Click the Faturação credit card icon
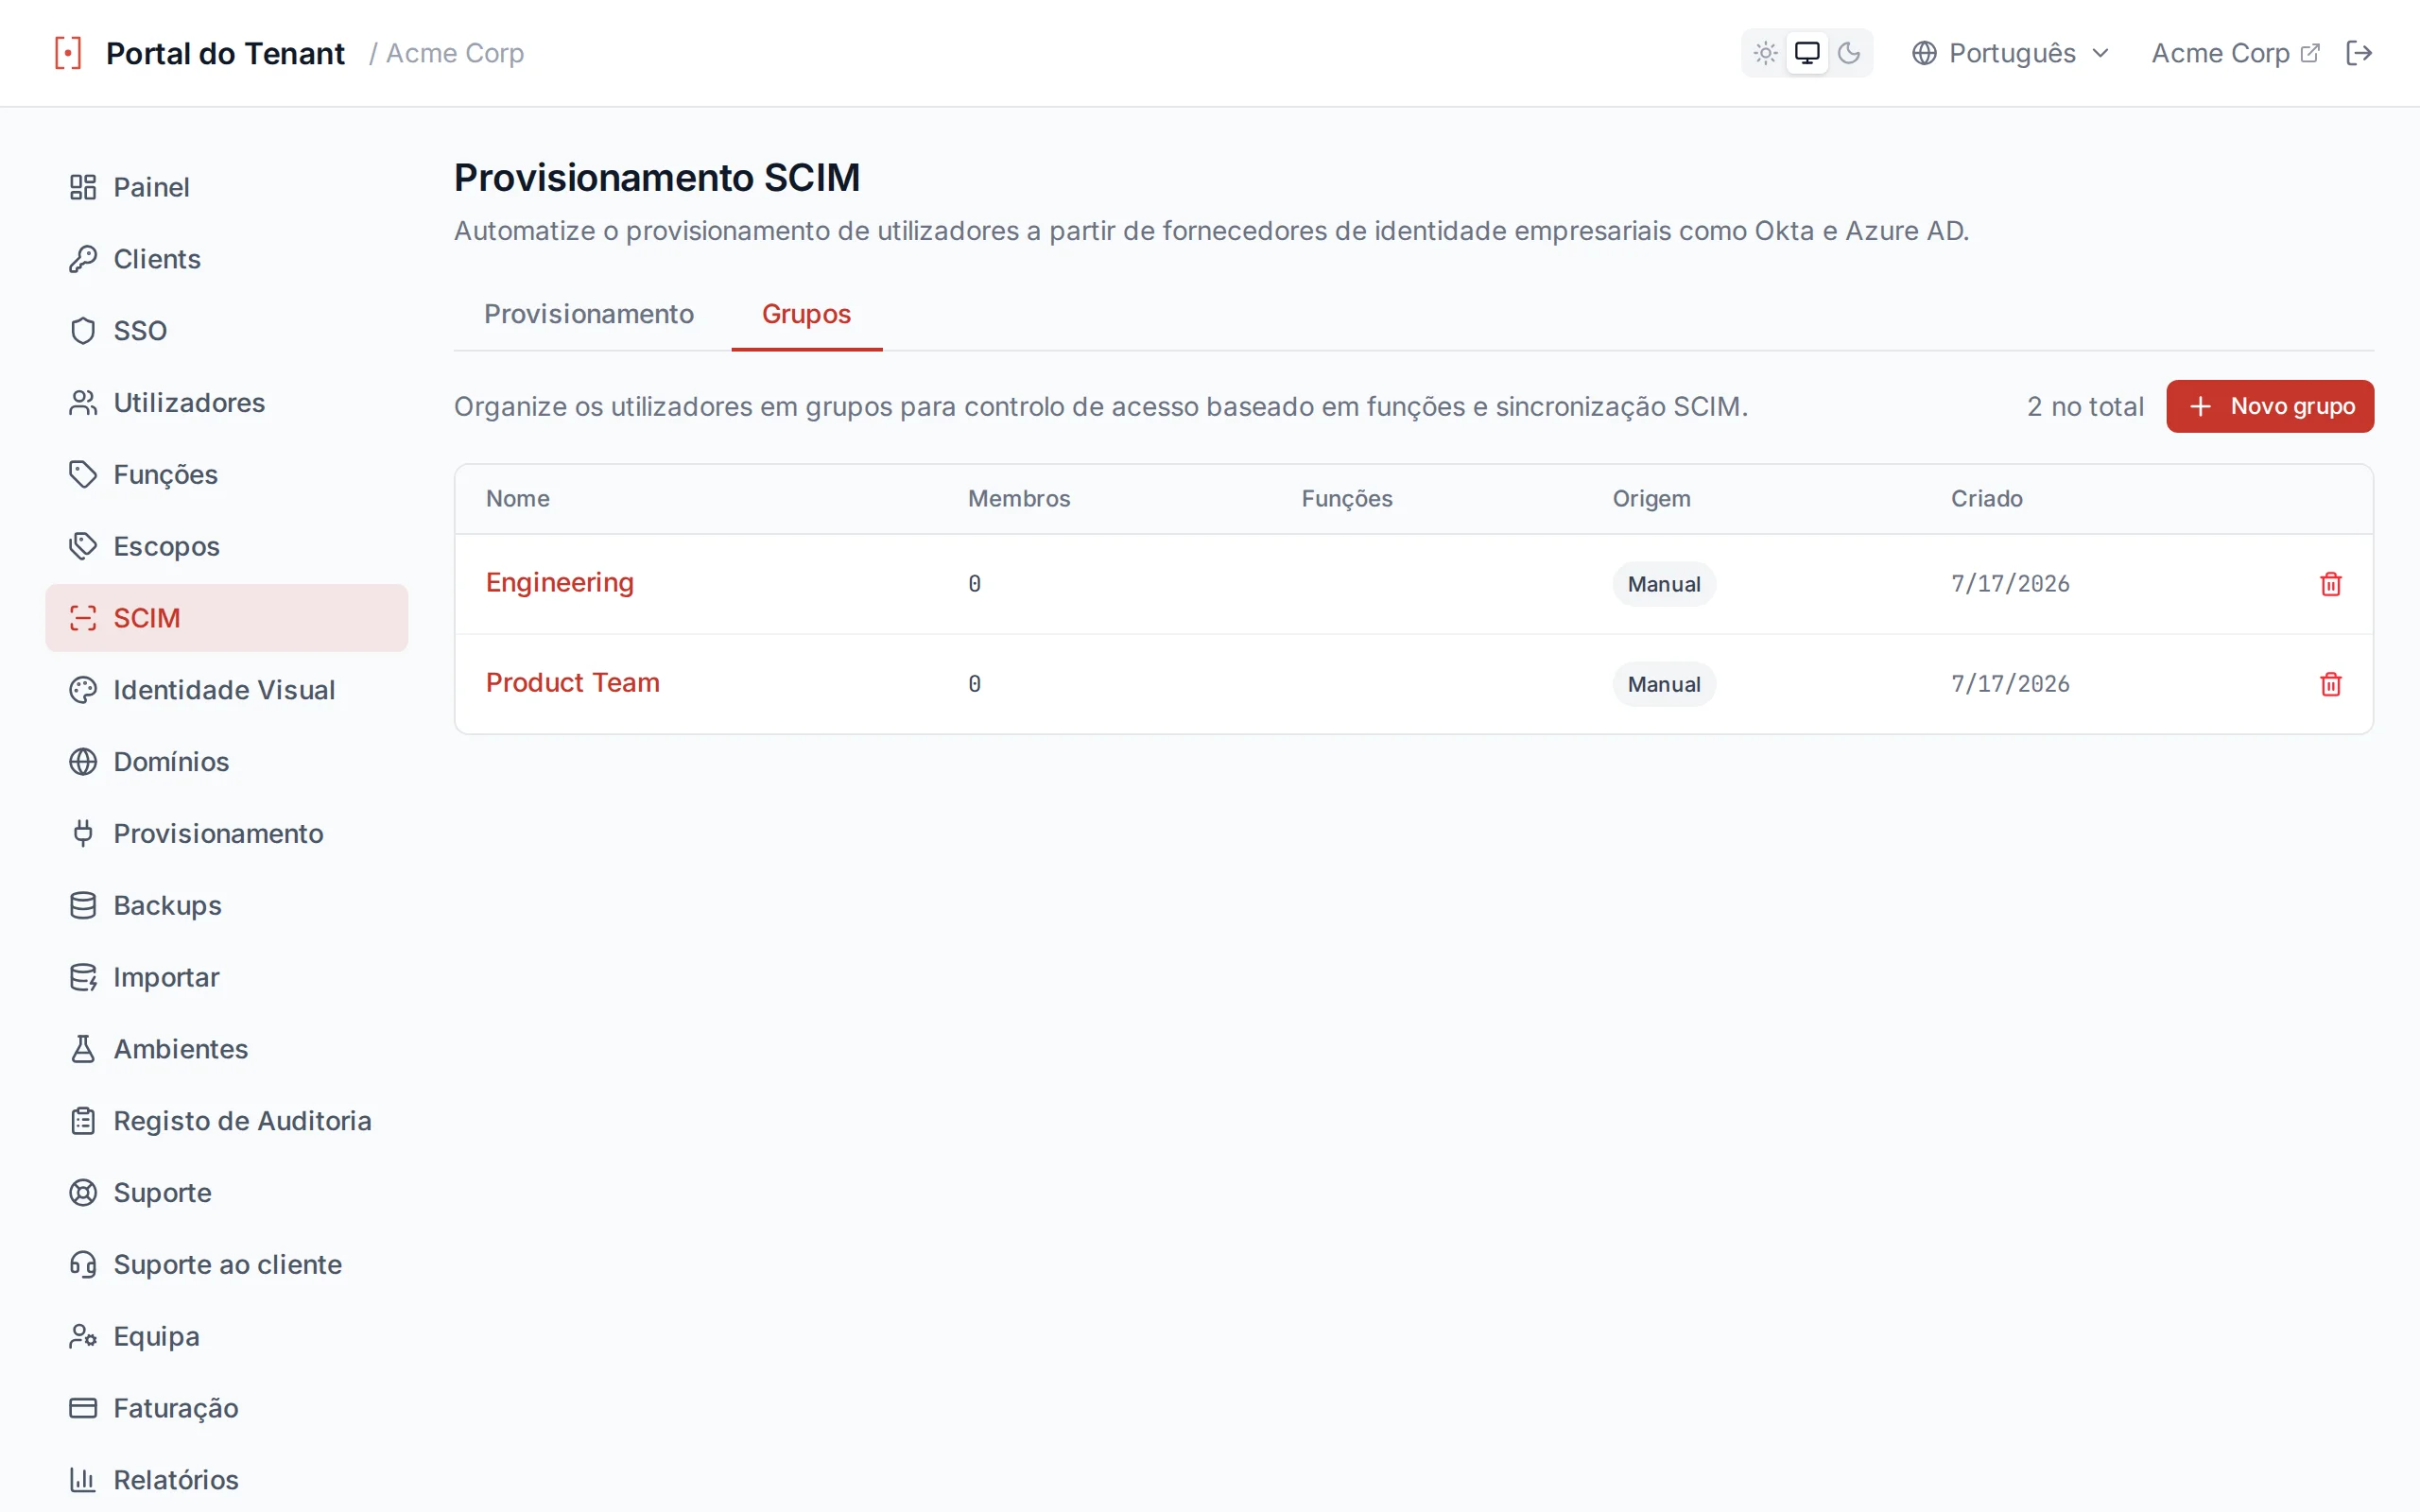The width and height of the screenshot is (2420, 1512). [x=83, y=1408]
